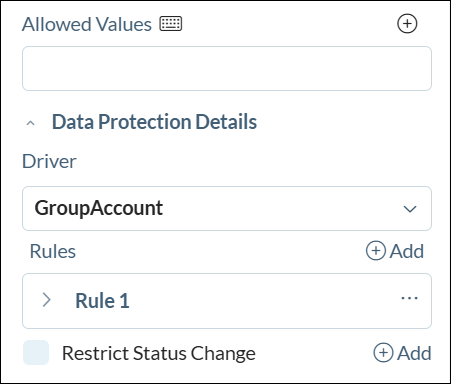Click the keyboard icon beside Allowed Values
The image size is (451, 384).
171,24
